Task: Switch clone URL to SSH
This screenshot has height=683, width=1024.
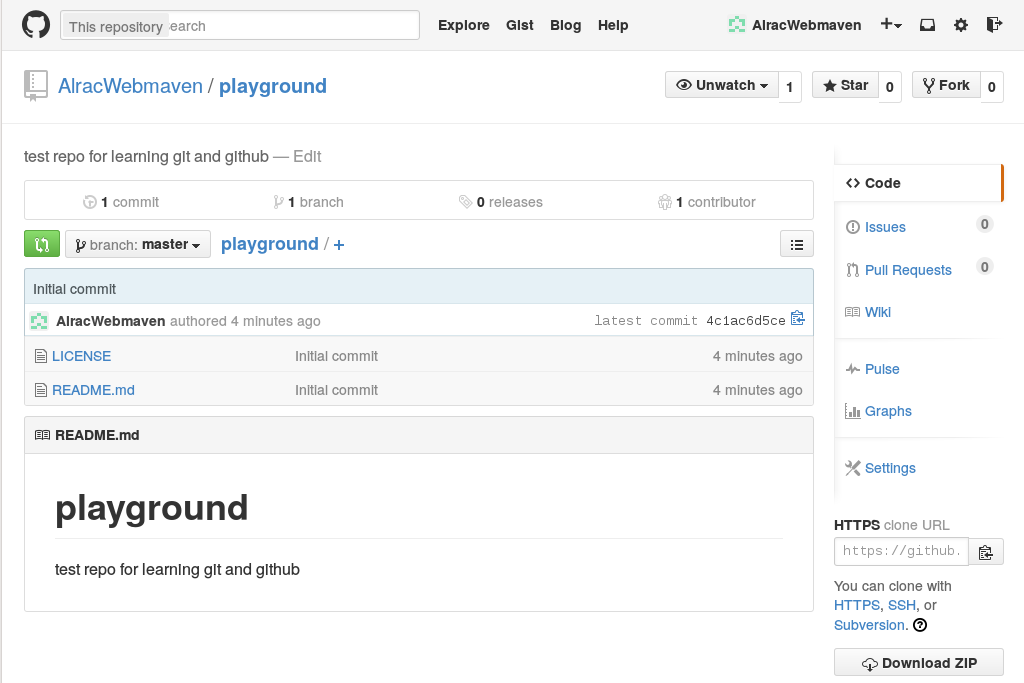Action: click(902, 605)
